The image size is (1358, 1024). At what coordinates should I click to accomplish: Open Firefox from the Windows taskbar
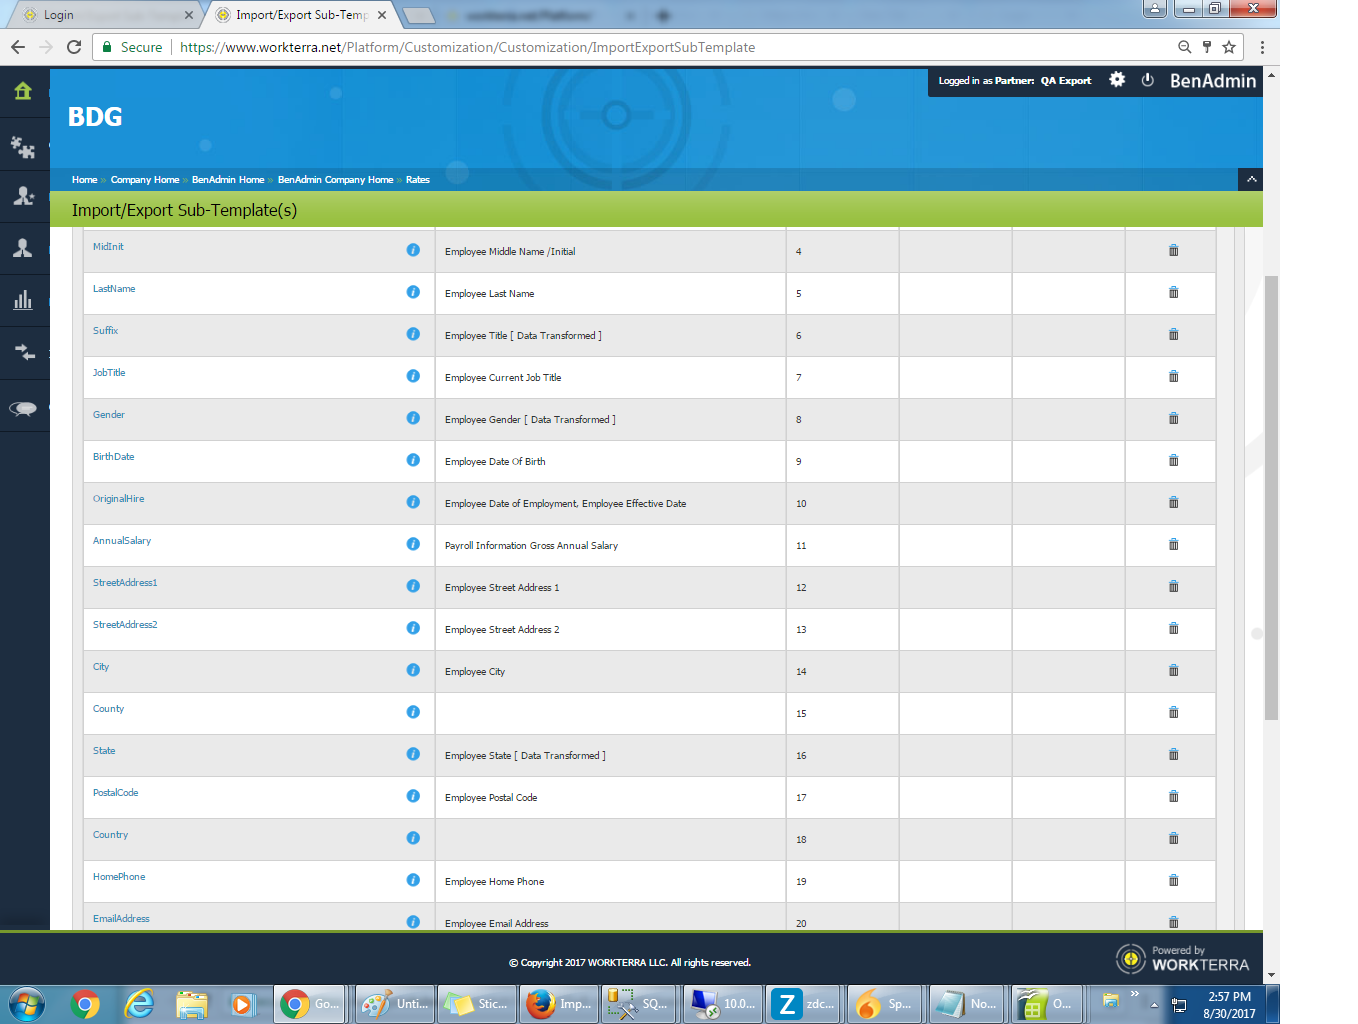tap(558, 1004)
